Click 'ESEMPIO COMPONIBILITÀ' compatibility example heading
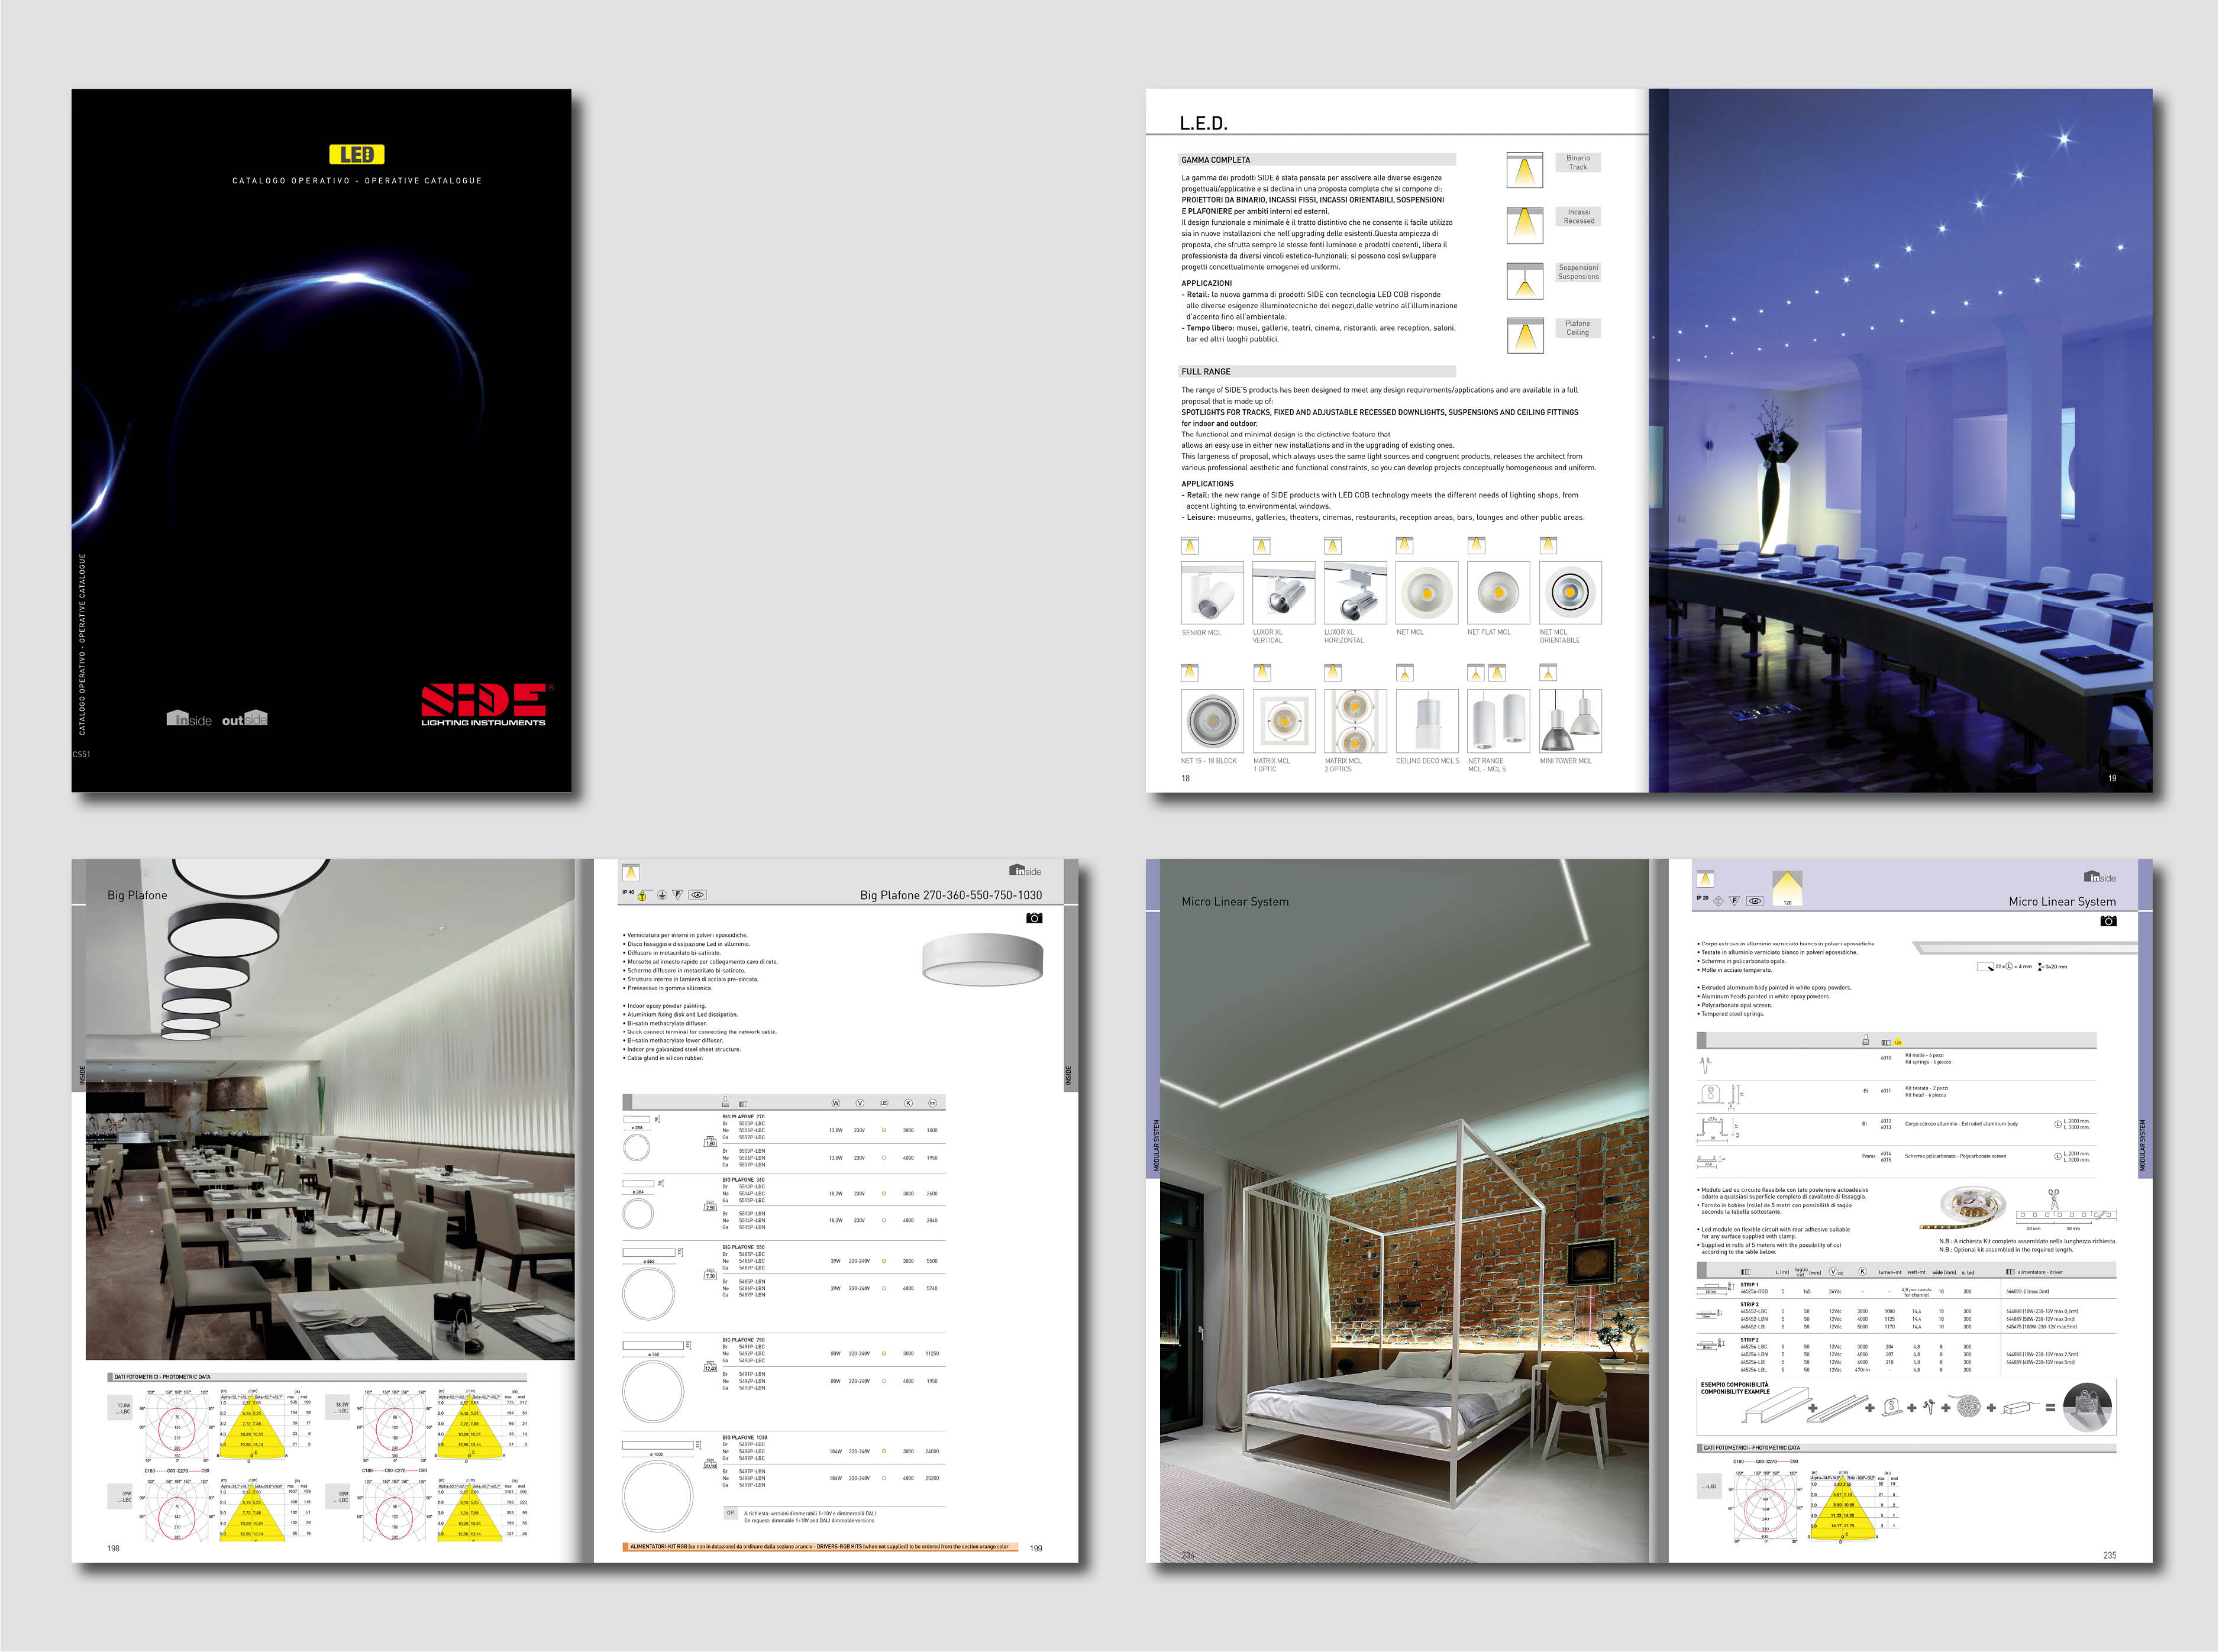 [1734, 1385]
